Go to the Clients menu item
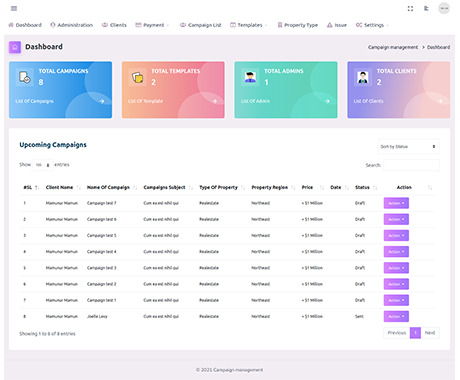 click(x=114, y=25)
